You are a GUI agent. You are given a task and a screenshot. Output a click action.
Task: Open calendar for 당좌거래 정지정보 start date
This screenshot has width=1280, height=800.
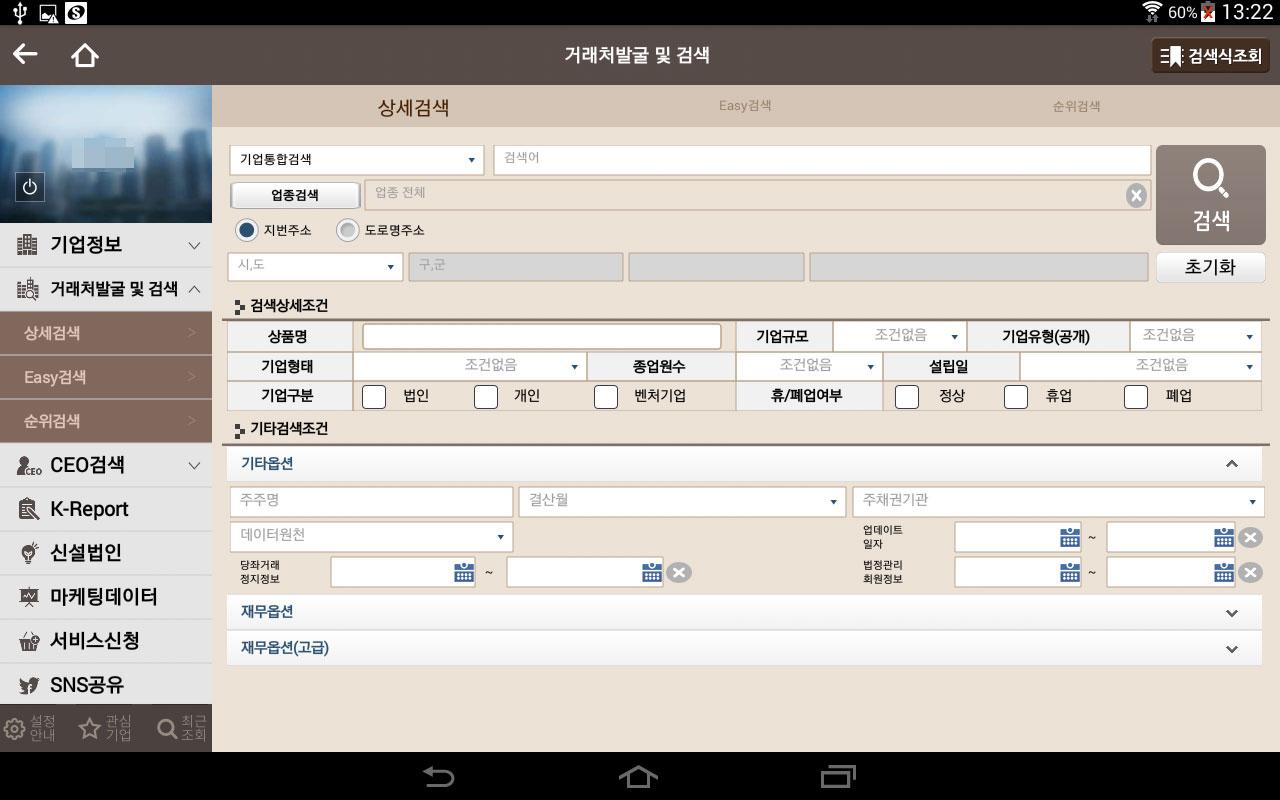[x=464, y=572]
